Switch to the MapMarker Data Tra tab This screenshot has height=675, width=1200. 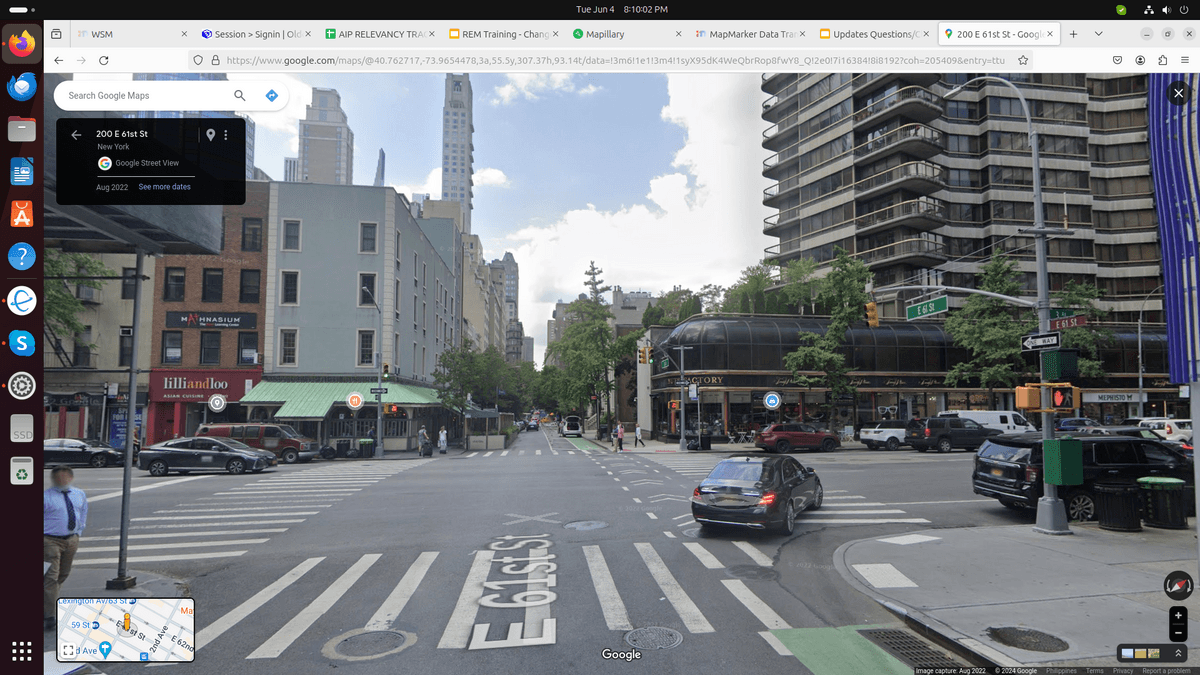click(x=750, y=34)
